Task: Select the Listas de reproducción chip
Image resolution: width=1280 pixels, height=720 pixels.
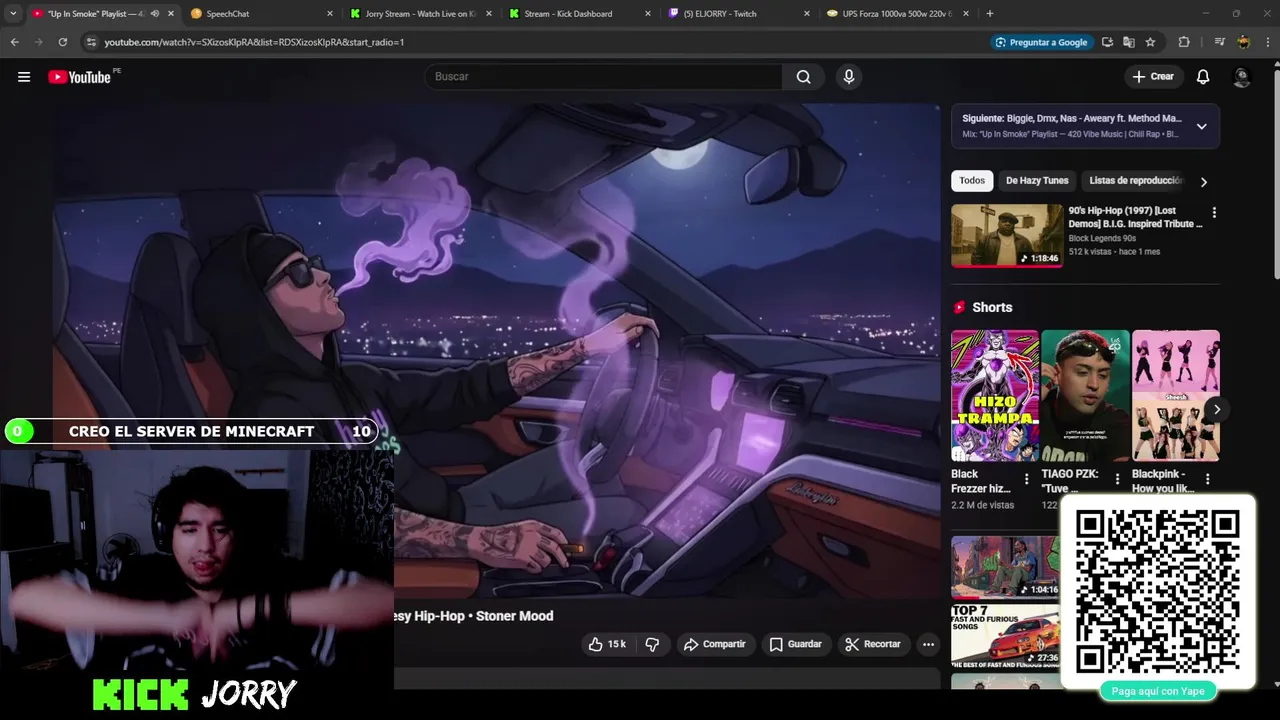Action: click(x=1136, y=181)
